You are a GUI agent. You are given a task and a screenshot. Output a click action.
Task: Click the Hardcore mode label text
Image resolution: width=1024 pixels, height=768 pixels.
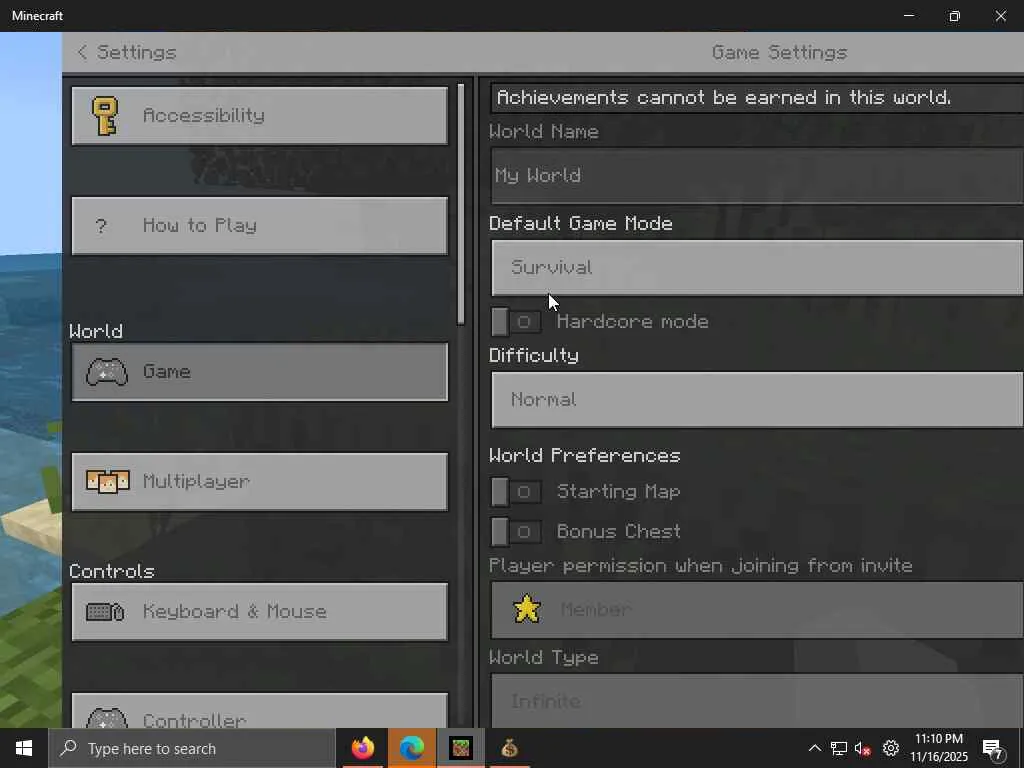(632, 322)
